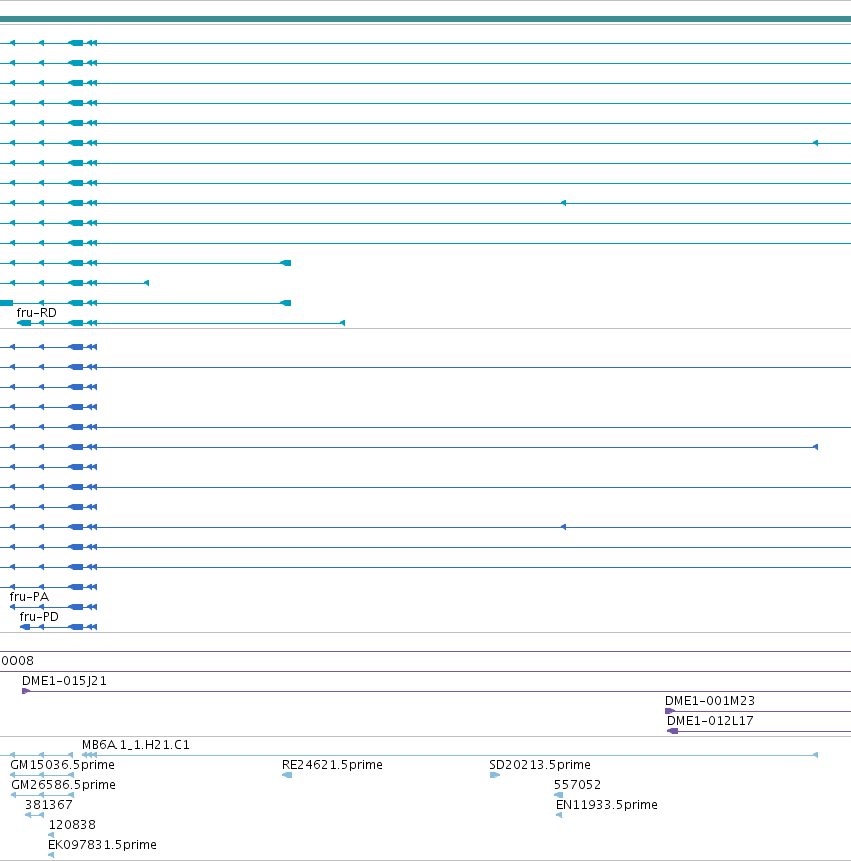Select the small glyph beneath EK097831.5prime
Screen dimensions: 851x861
click(51, 855)
